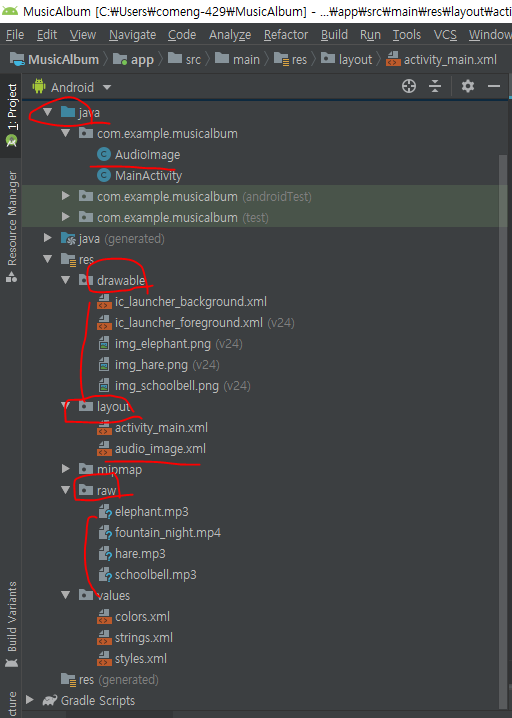Click res breadcrumb in navigation bar
Screen dimensions: 512x718
(x=290, y=60)
